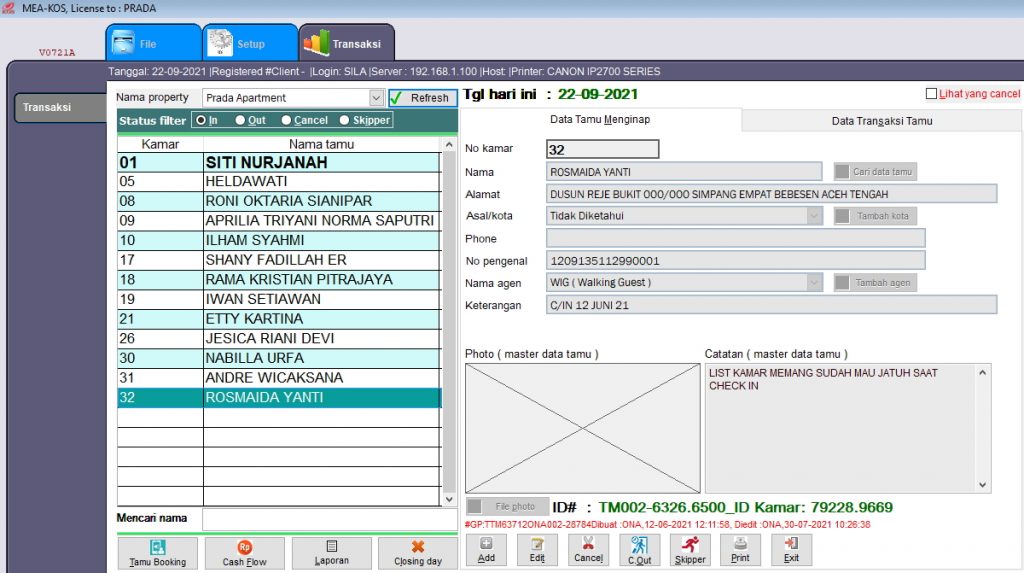The image size is (1024, 573).
Task: Click the Refresh button
Action: 423,98
